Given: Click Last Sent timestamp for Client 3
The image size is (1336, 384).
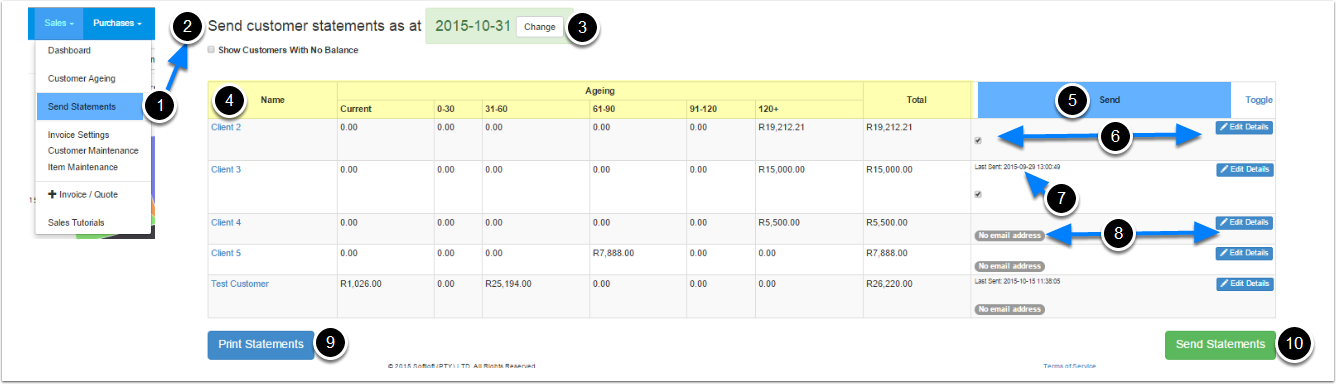Looking at the screenshot, I should (1018, 167).
